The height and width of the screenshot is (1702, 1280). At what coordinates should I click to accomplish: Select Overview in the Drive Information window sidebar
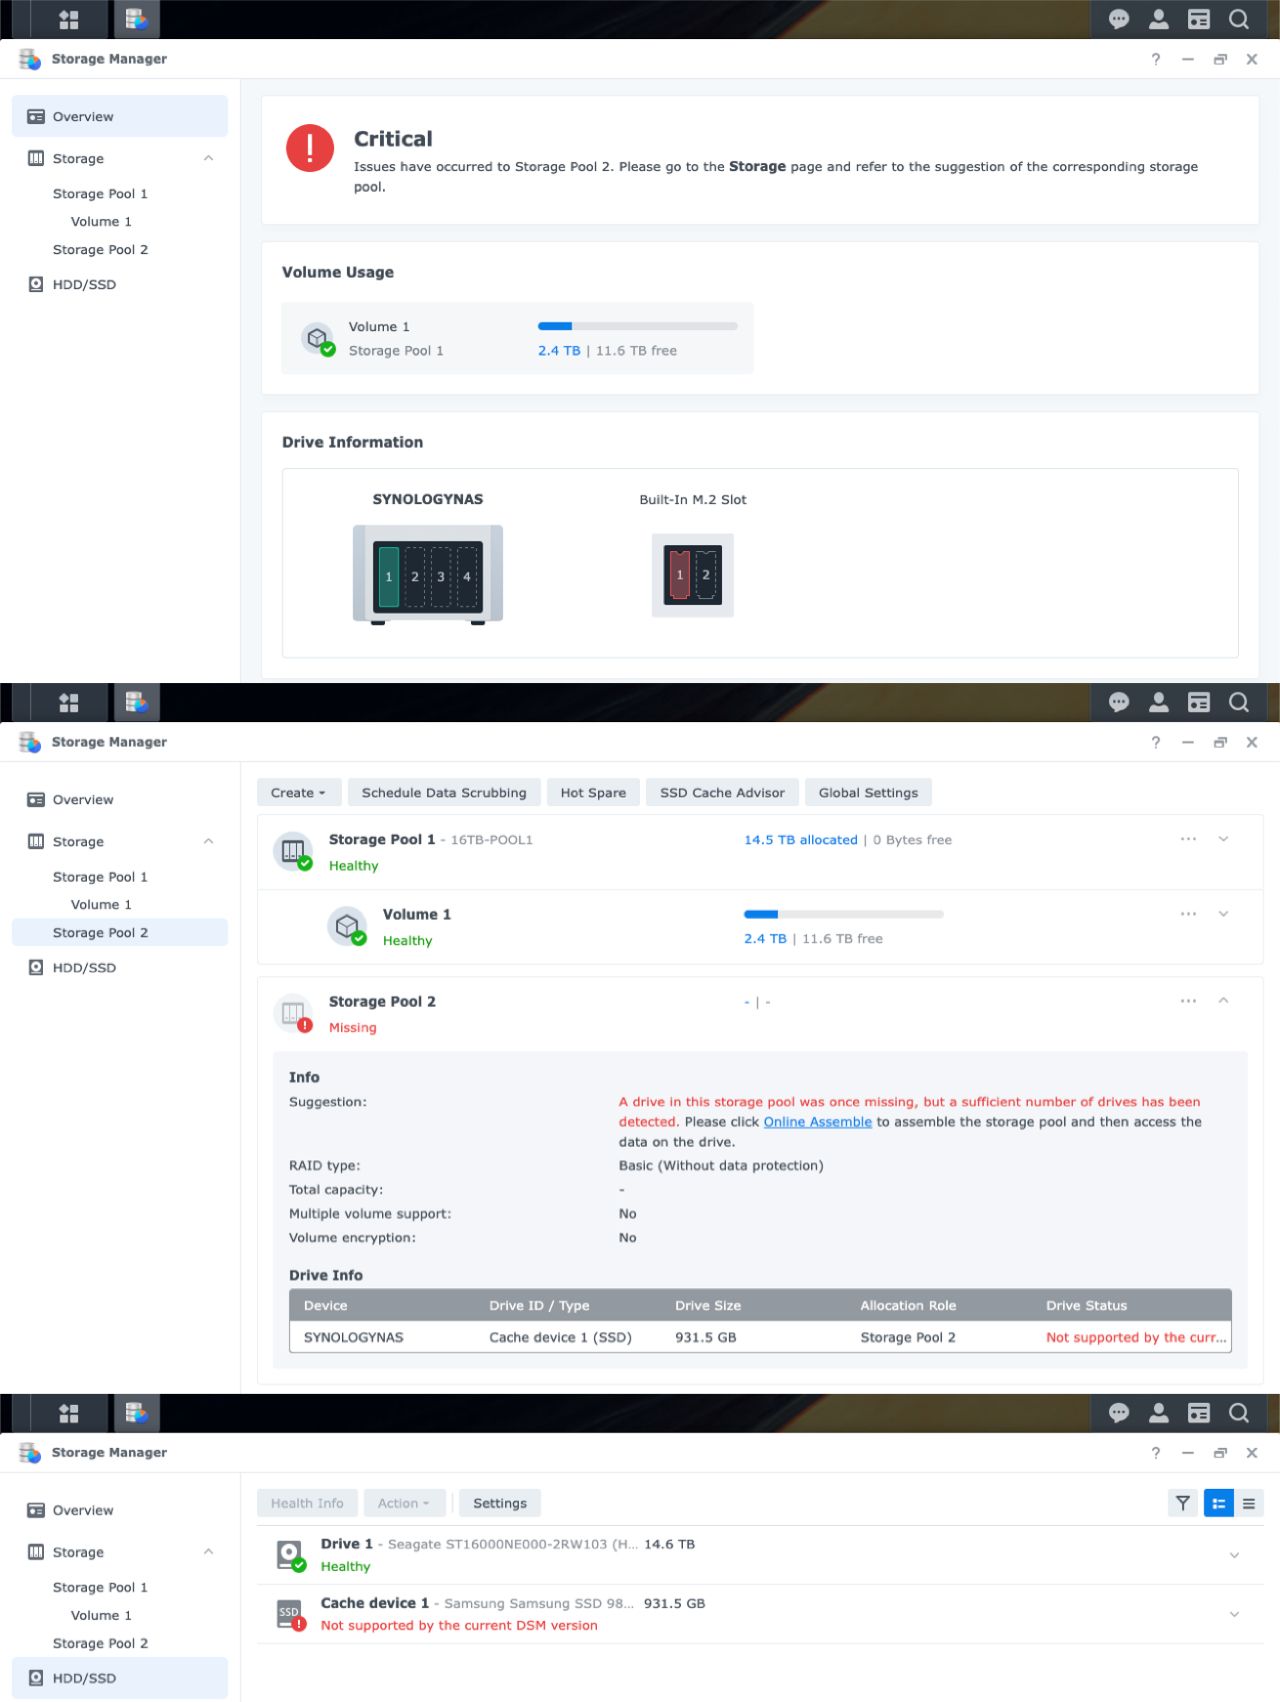pyautogui.click(x=120, y=116)
